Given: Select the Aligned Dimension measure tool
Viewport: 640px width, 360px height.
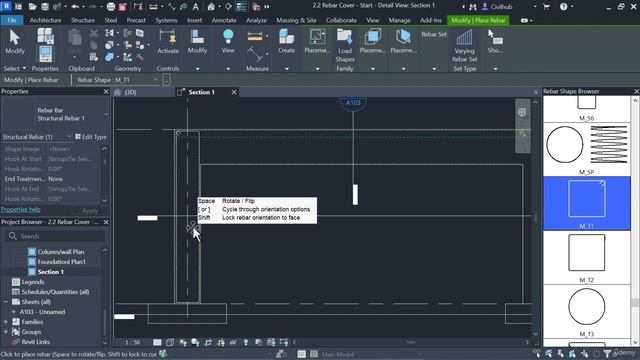Looking at the screenshot, I should point(255,37).
